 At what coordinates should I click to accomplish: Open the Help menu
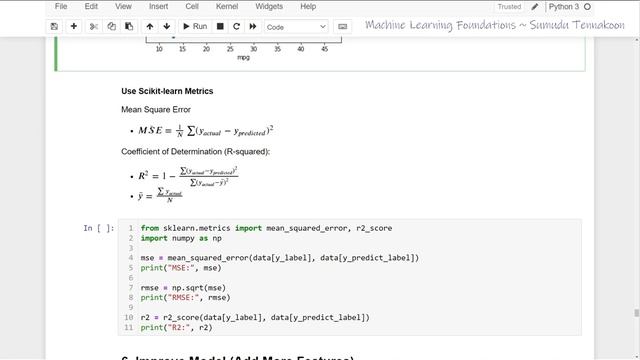(x=308, y=7)
